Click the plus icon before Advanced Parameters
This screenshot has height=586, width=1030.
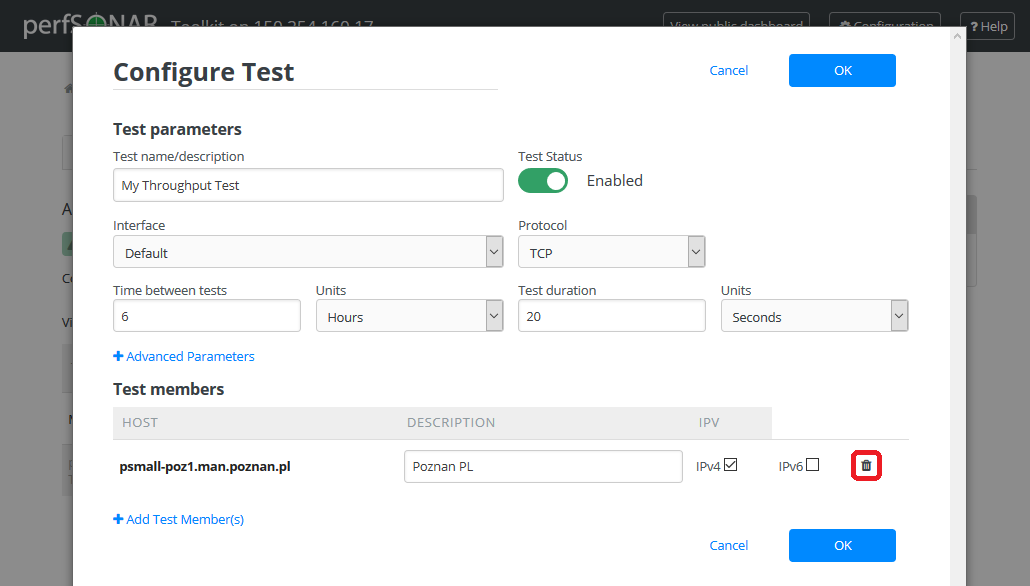tap(118, 356)
